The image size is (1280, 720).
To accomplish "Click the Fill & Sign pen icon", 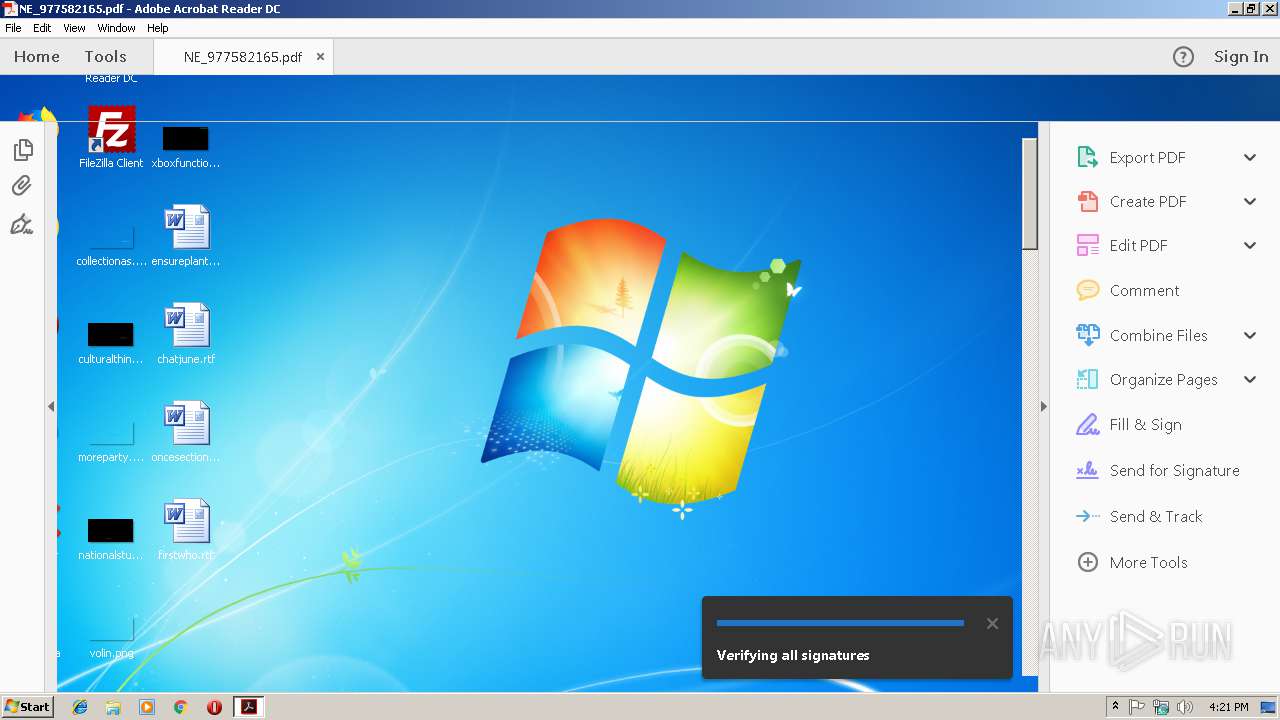I will coord(1087,424).
